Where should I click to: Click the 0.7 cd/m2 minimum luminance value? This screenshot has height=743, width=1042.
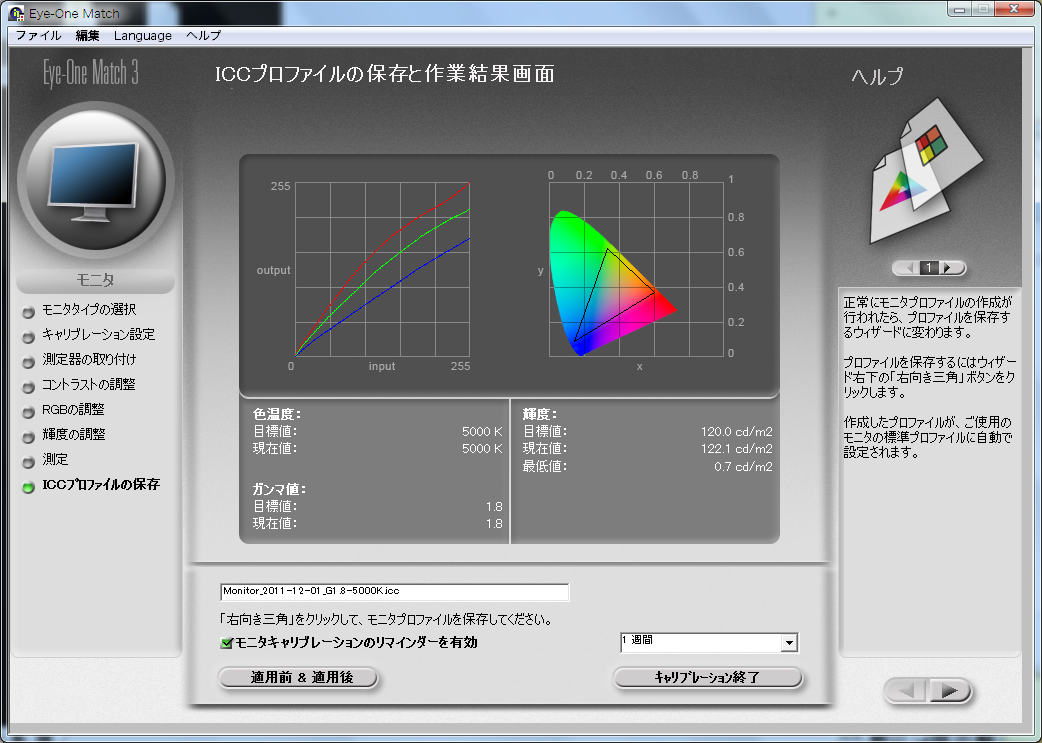click(743, 467)
